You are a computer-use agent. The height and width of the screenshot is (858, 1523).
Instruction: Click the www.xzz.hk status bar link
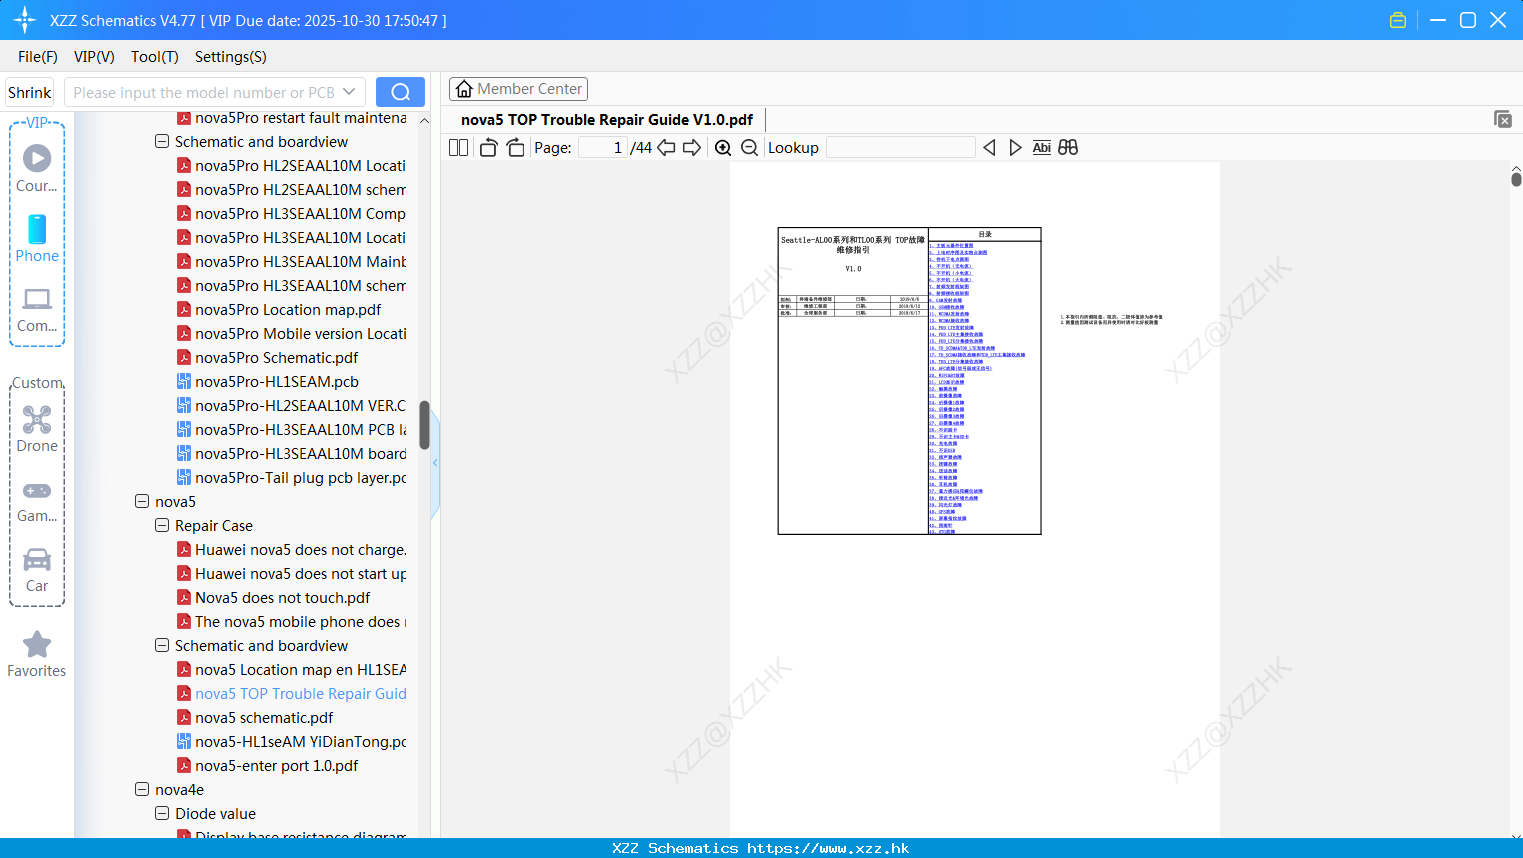828,848
